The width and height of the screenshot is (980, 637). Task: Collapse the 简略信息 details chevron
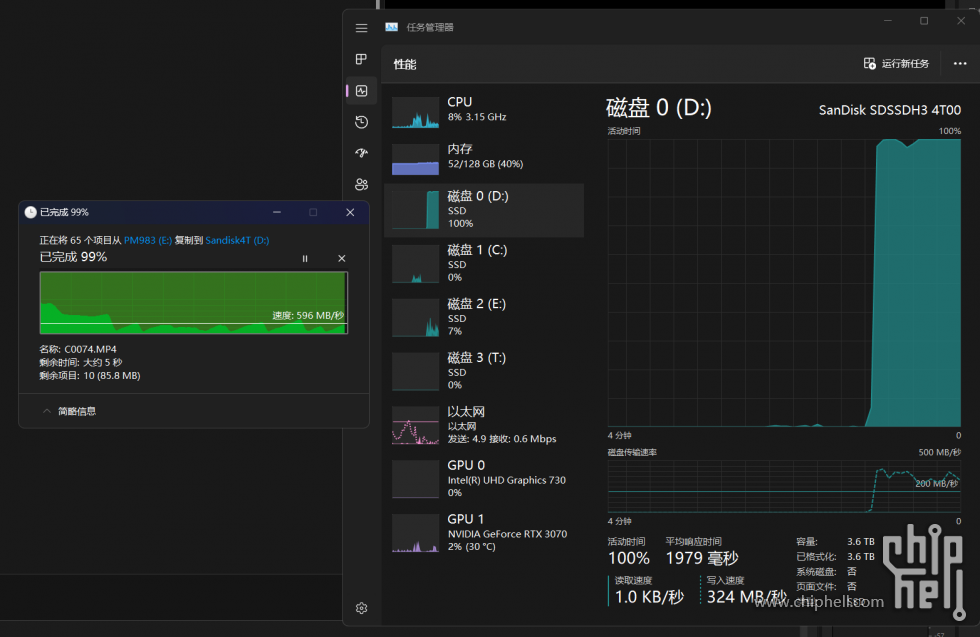click(x=47, y=411)
